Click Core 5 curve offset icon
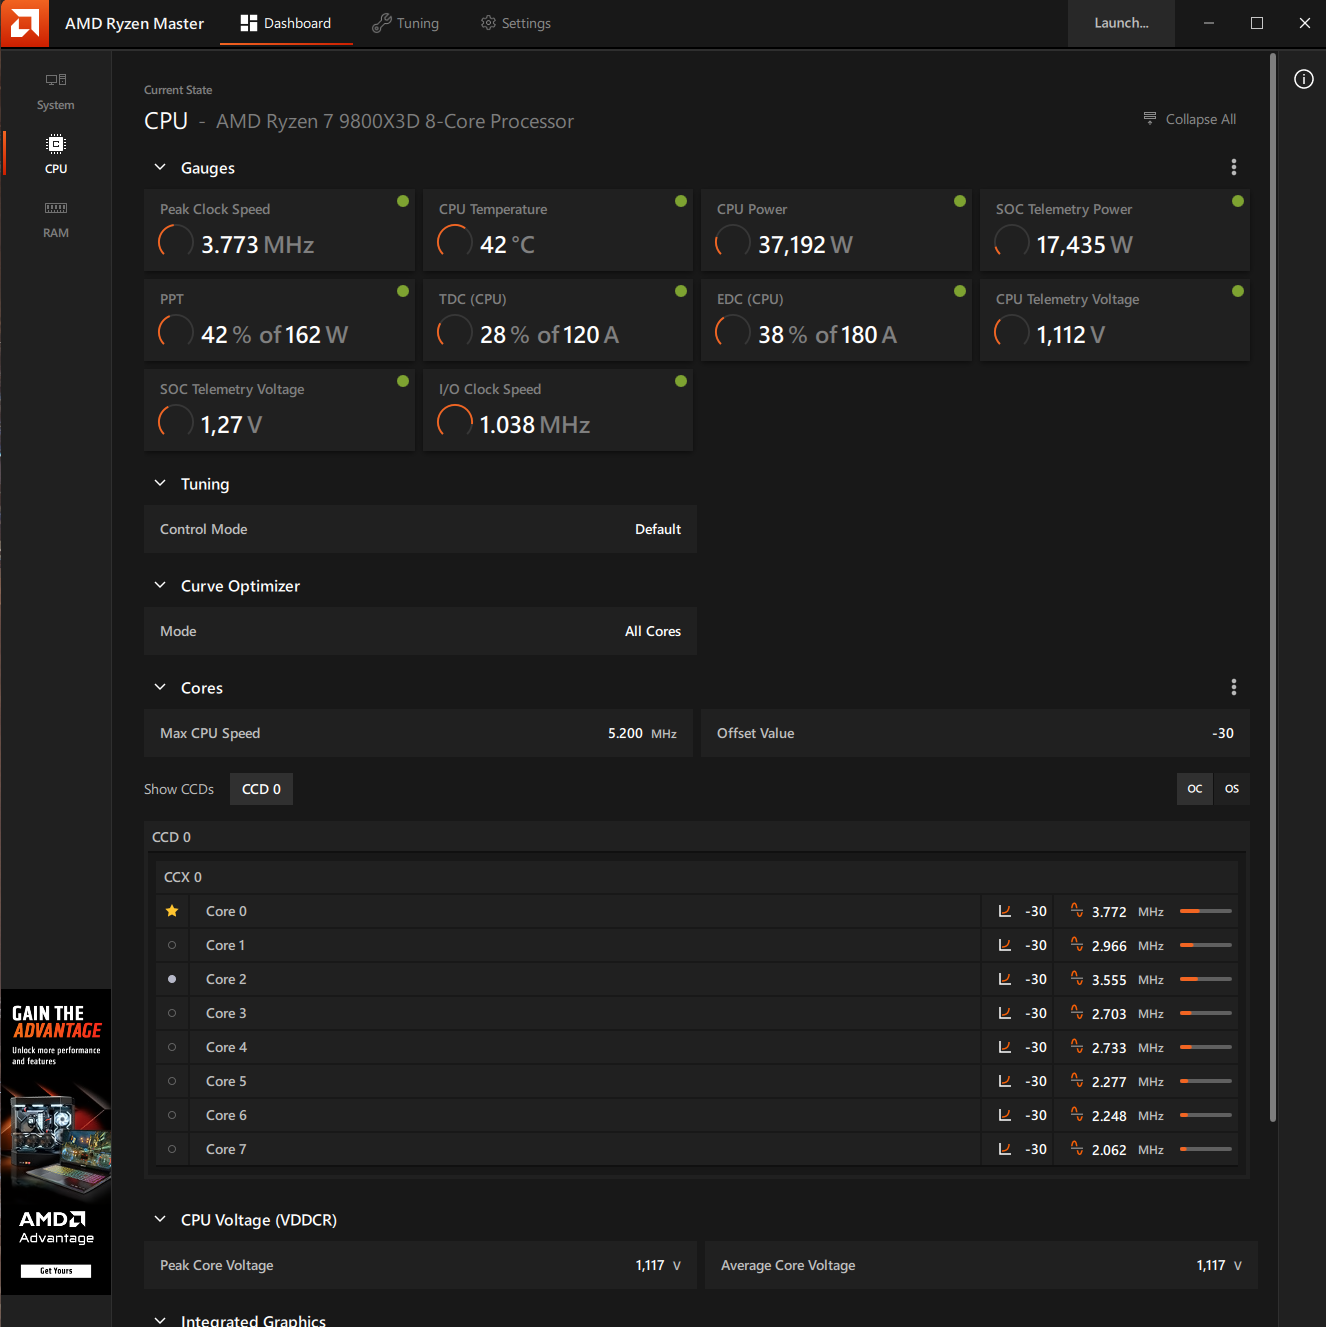This screenshot has width=1326, height=1327. (1005, 1081)
